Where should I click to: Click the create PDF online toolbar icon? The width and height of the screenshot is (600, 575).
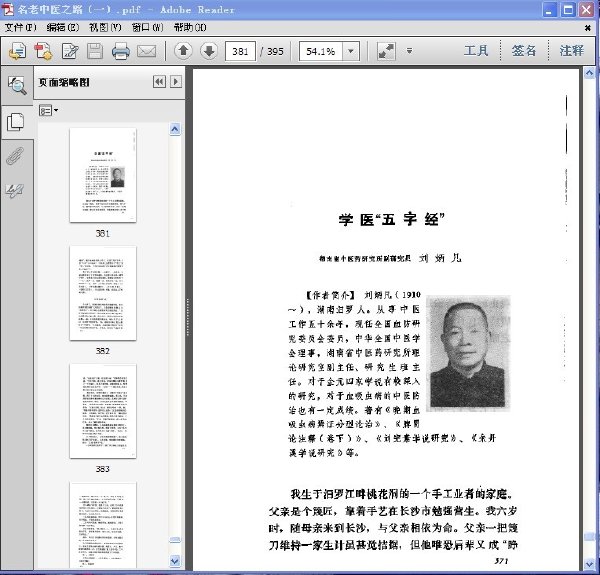point(17,50)
